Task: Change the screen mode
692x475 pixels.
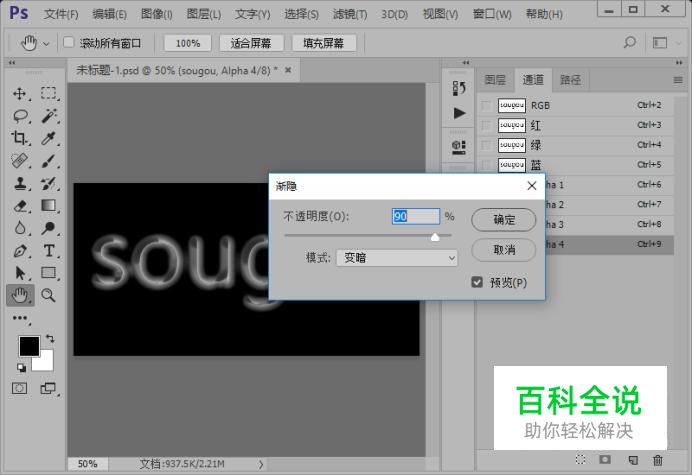Action: [x=48, y=388]
